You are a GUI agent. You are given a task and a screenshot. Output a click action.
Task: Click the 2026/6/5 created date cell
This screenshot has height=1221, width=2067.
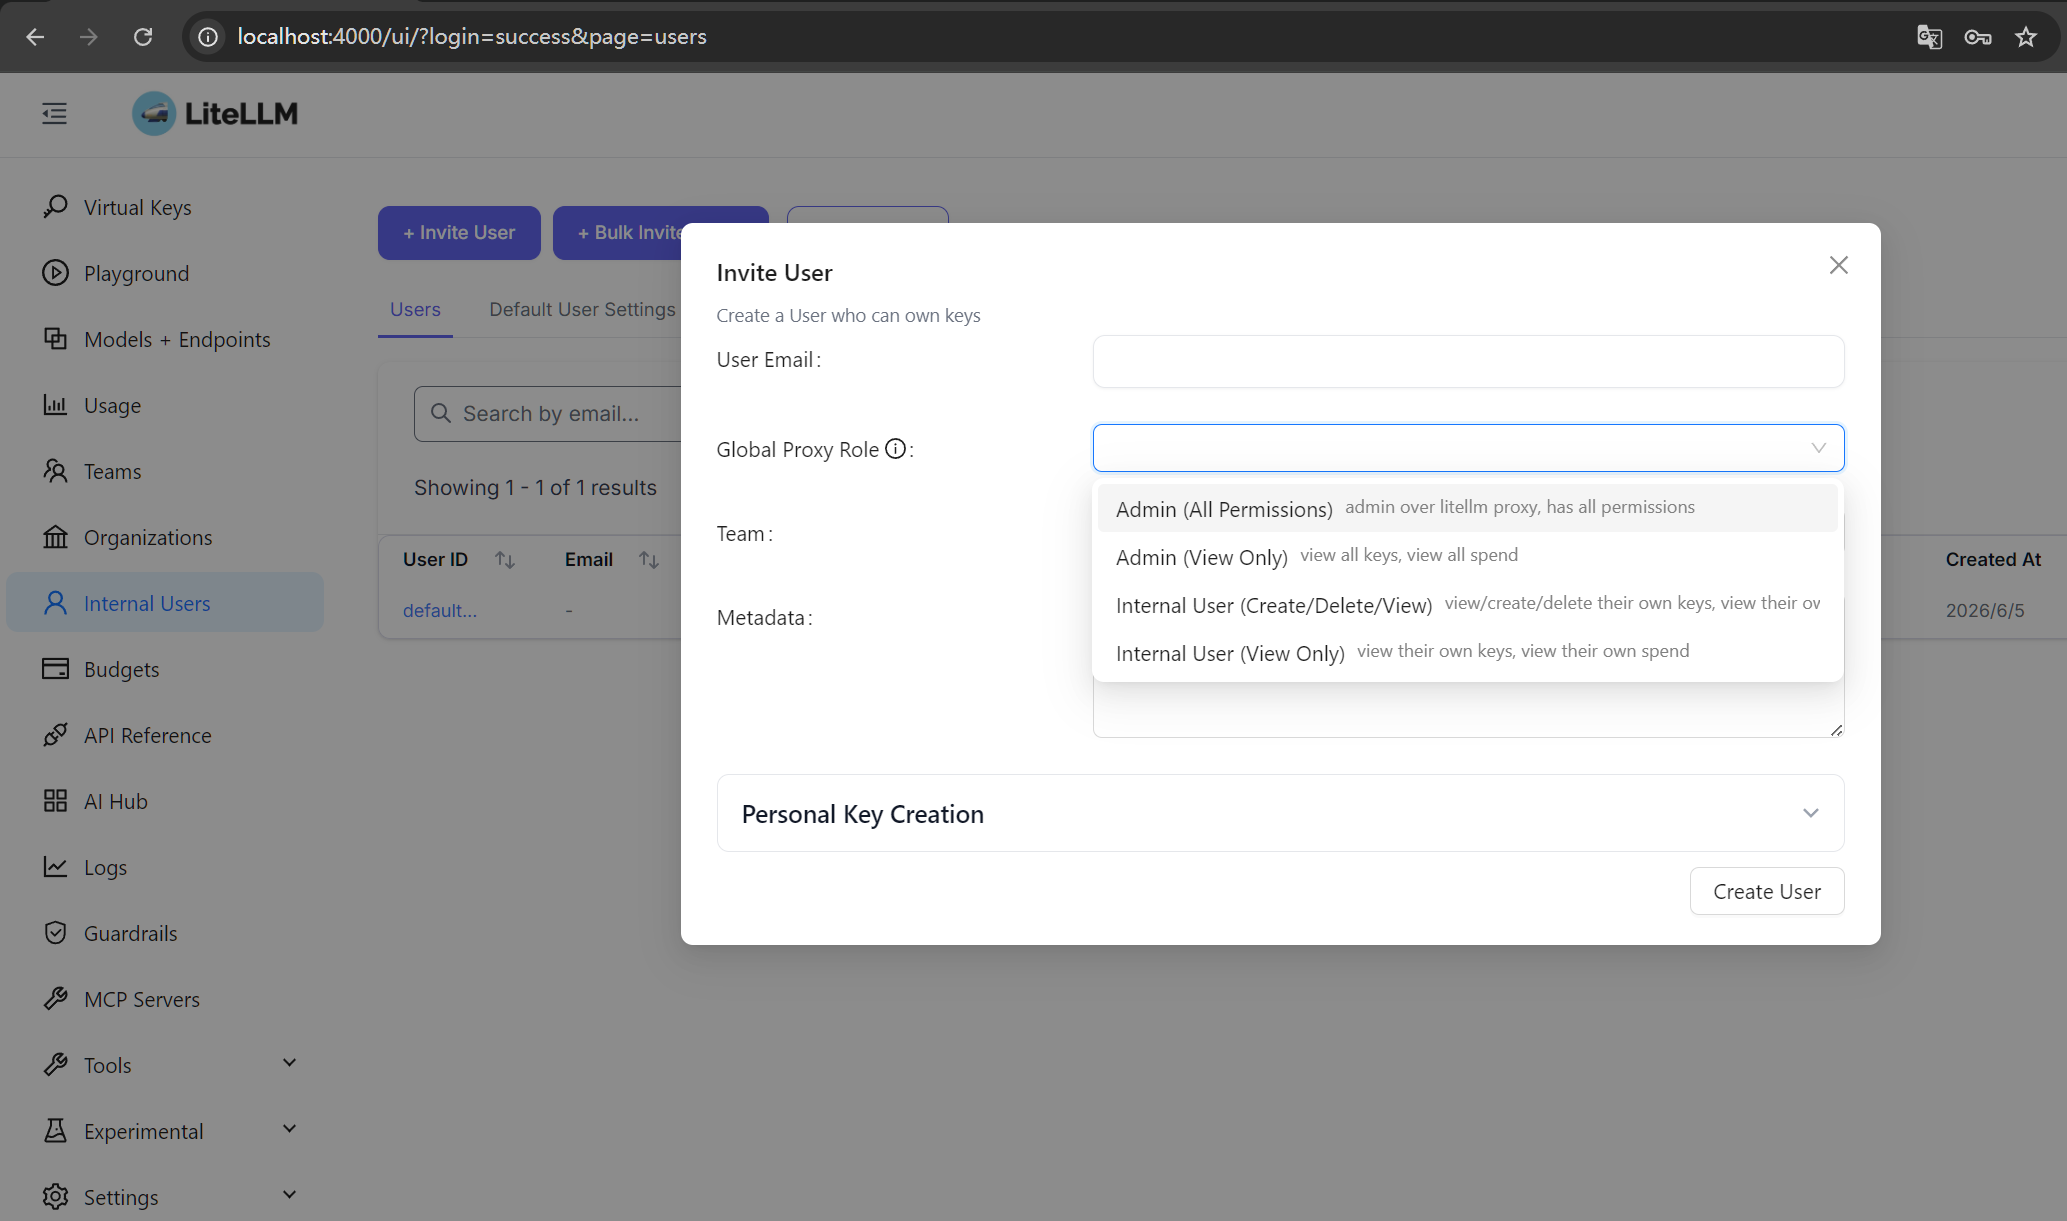click(x=1985, y=610)
